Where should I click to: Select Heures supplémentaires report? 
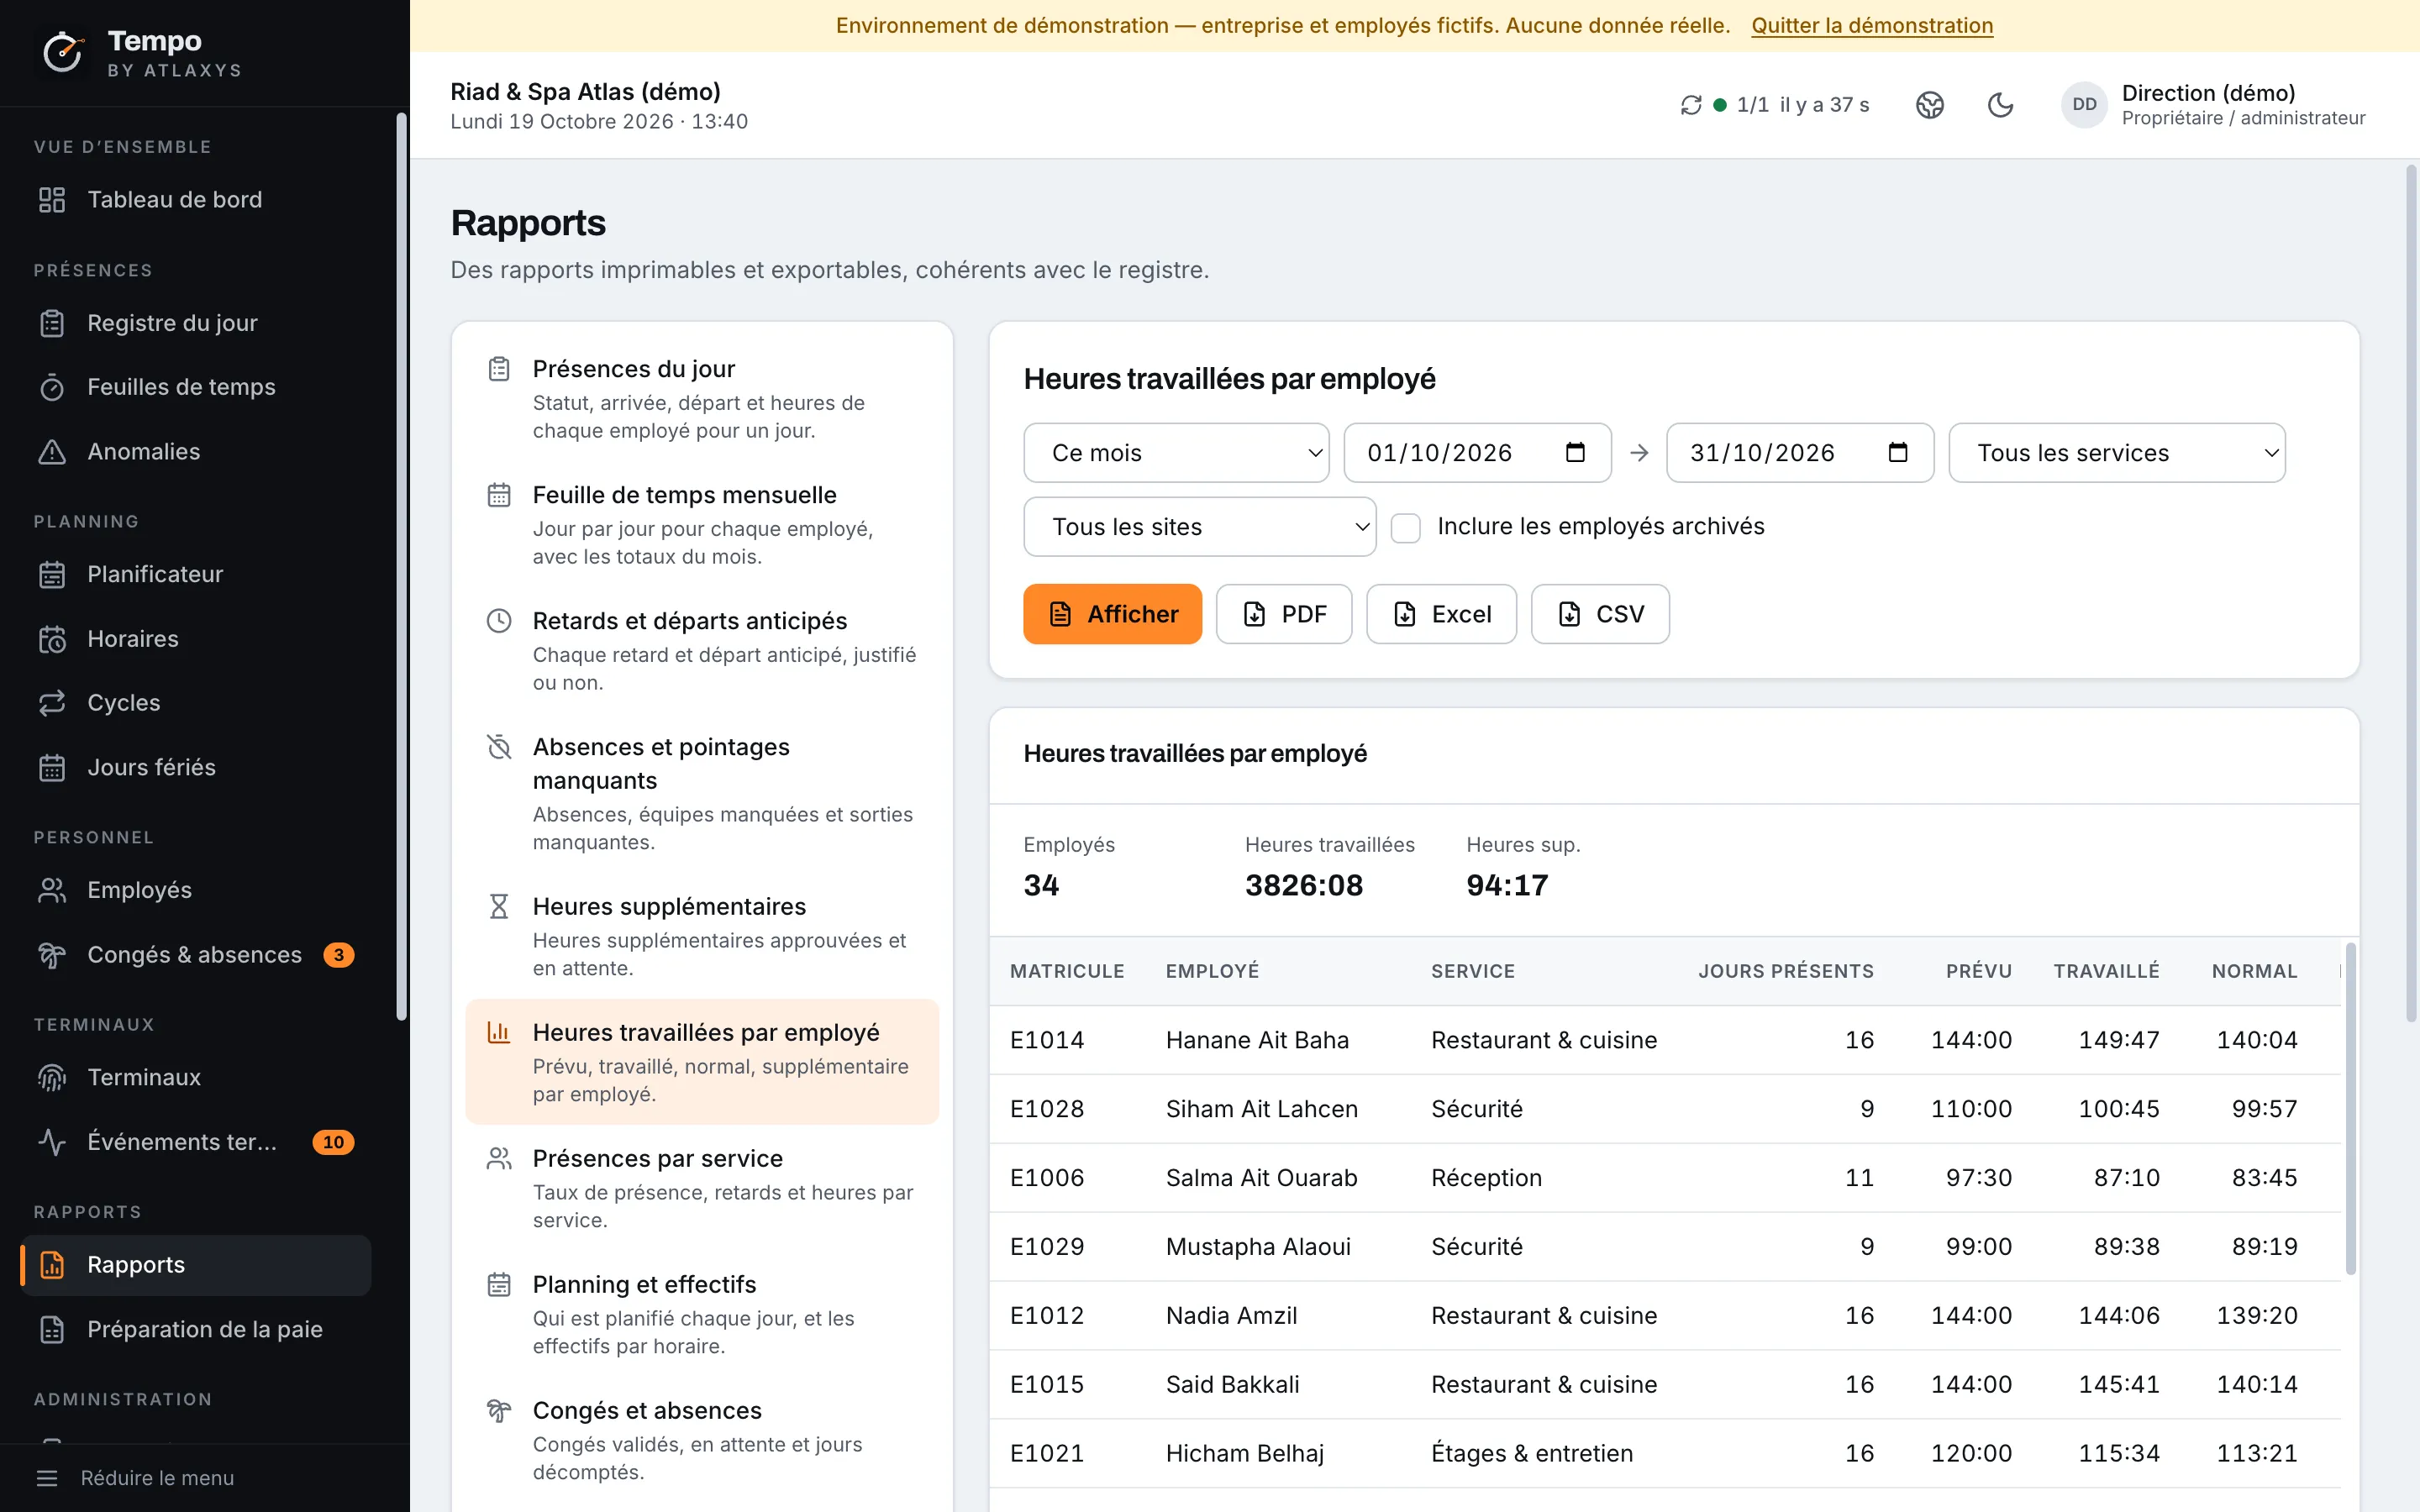tap(702, 936)
